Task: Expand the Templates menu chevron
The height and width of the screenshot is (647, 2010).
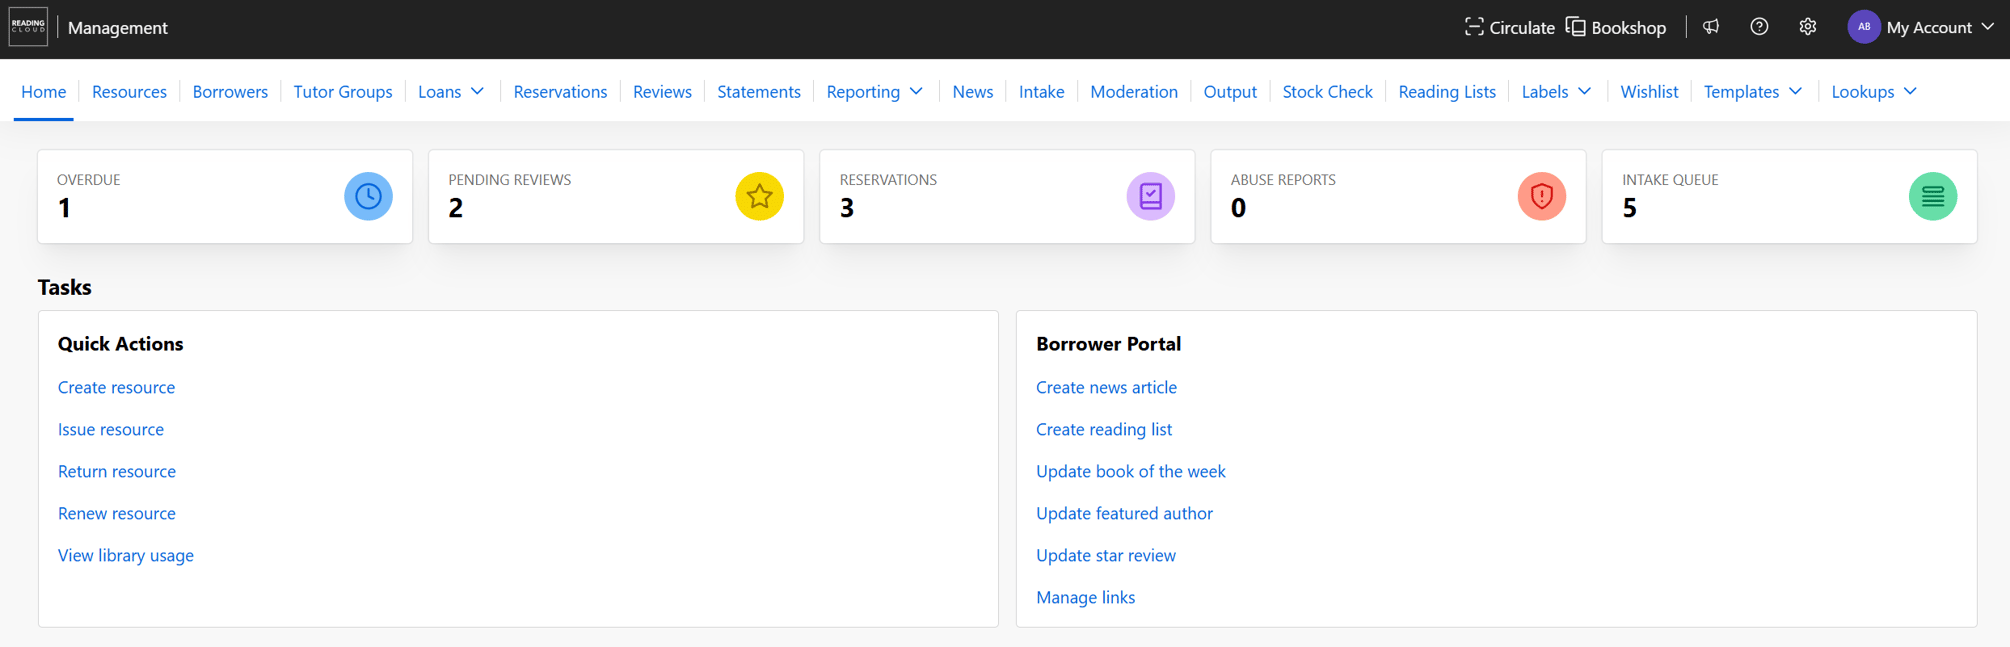Action: click(1795, 91)
